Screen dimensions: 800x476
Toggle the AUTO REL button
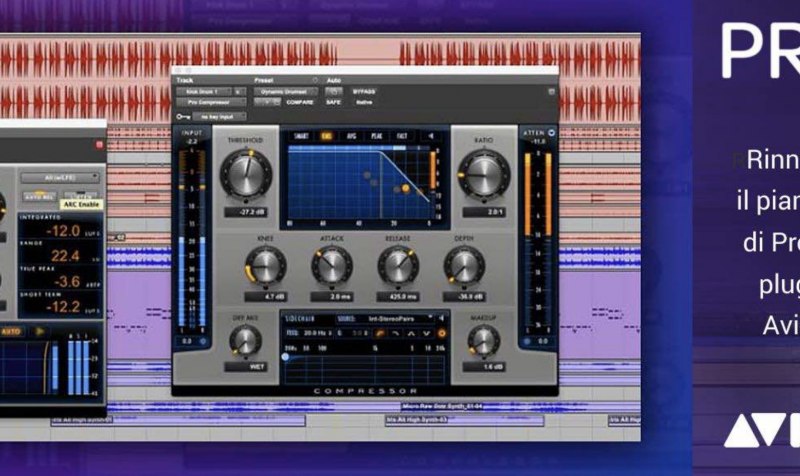point(38,197)
